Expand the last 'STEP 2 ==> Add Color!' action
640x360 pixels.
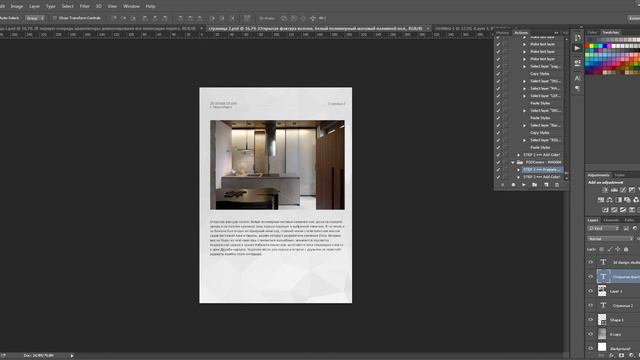(518, 177)
